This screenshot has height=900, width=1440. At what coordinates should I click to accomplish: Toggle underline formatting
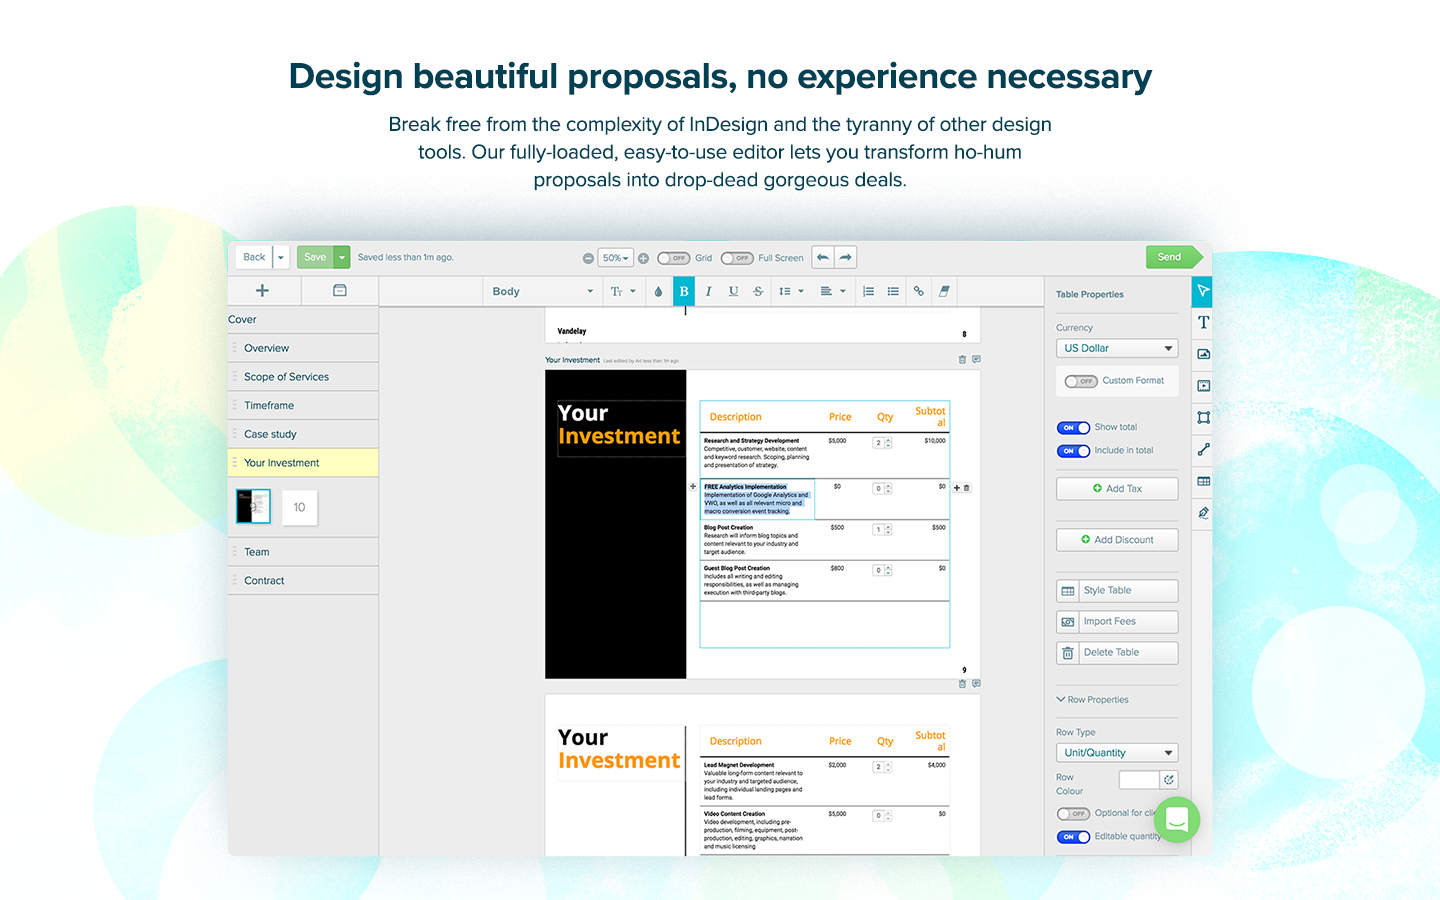click(x=733, y=291)
